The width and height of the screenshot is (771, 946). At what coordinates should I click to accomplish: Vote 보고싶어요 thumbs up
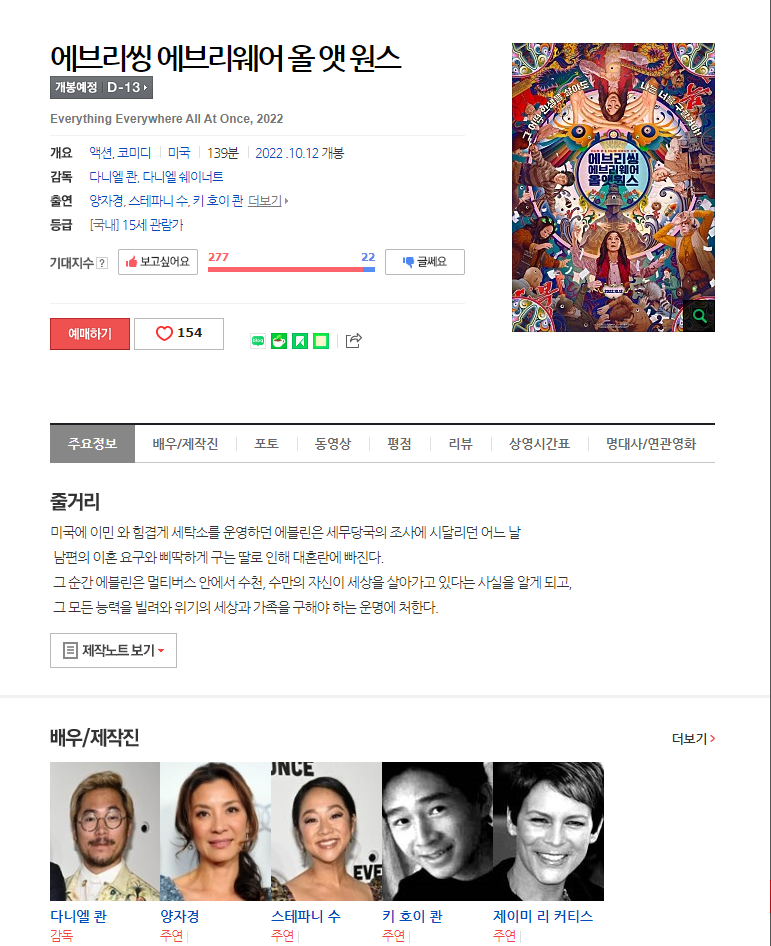point(158,262)
